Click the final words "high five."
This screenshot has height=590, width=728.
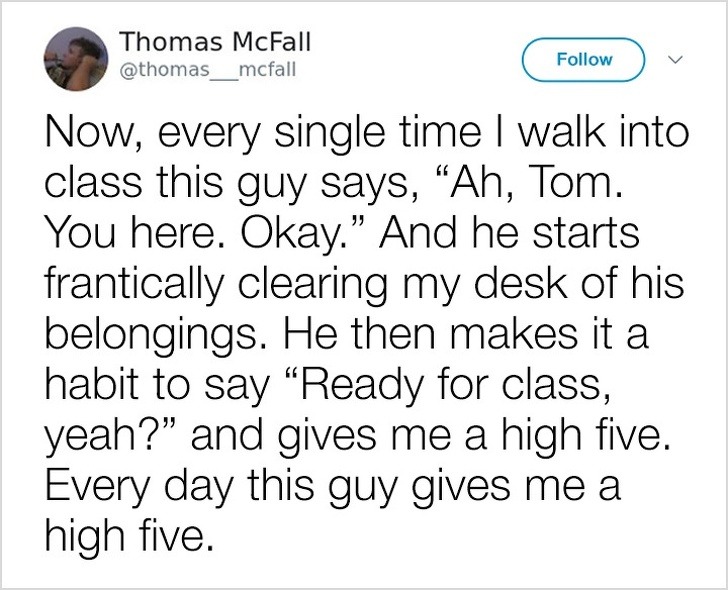tap(129, 540)
